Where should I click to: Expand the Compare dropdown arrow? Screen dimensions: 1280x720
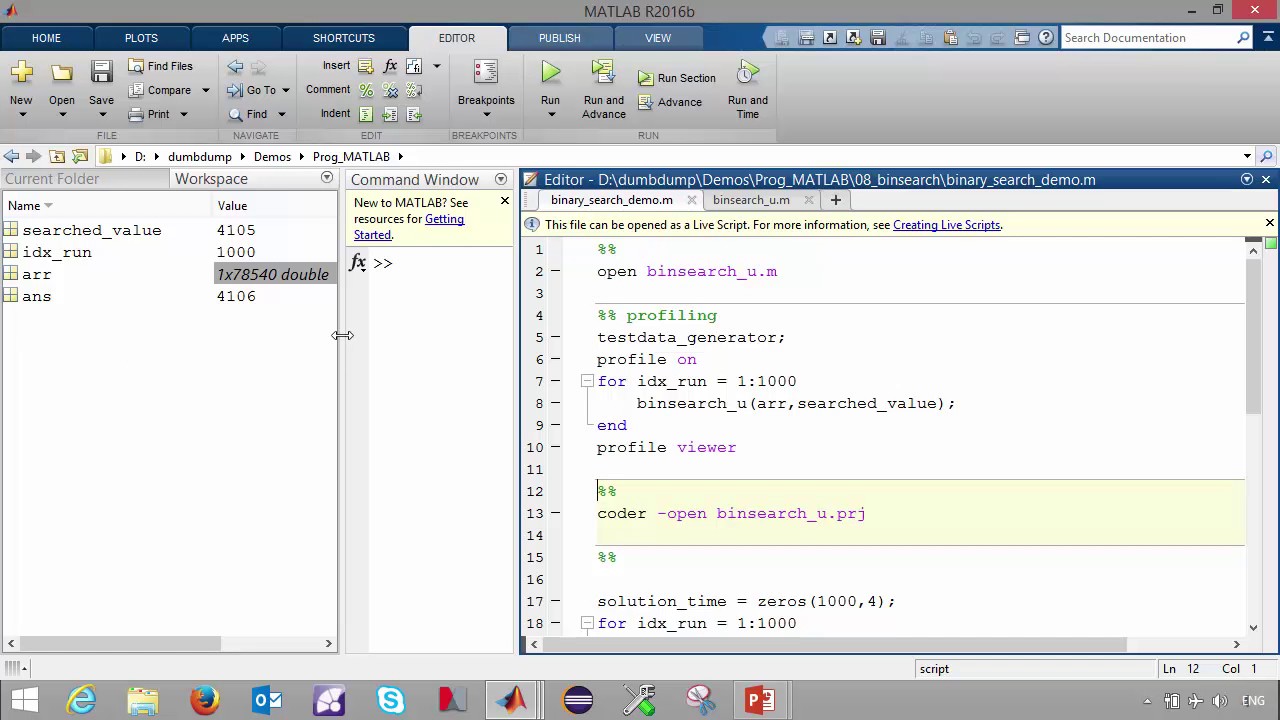(205, 90)
